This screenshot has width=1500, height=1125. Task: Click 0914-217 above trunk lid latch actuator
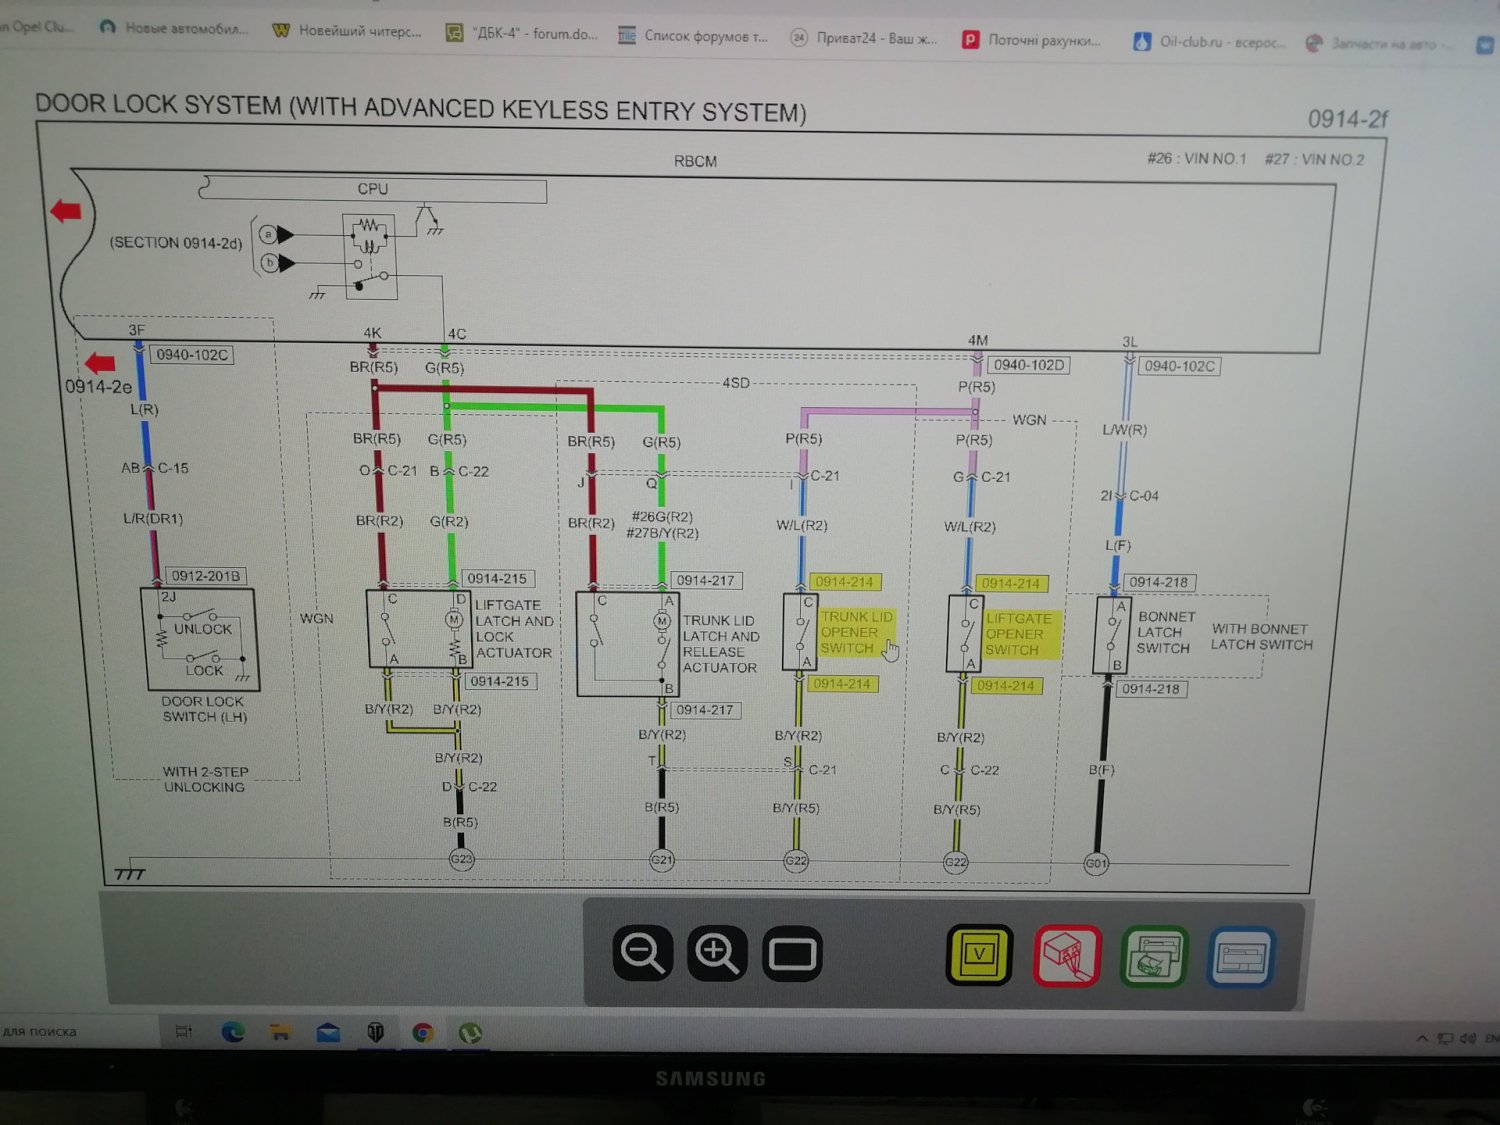click(x=705, y=580)
